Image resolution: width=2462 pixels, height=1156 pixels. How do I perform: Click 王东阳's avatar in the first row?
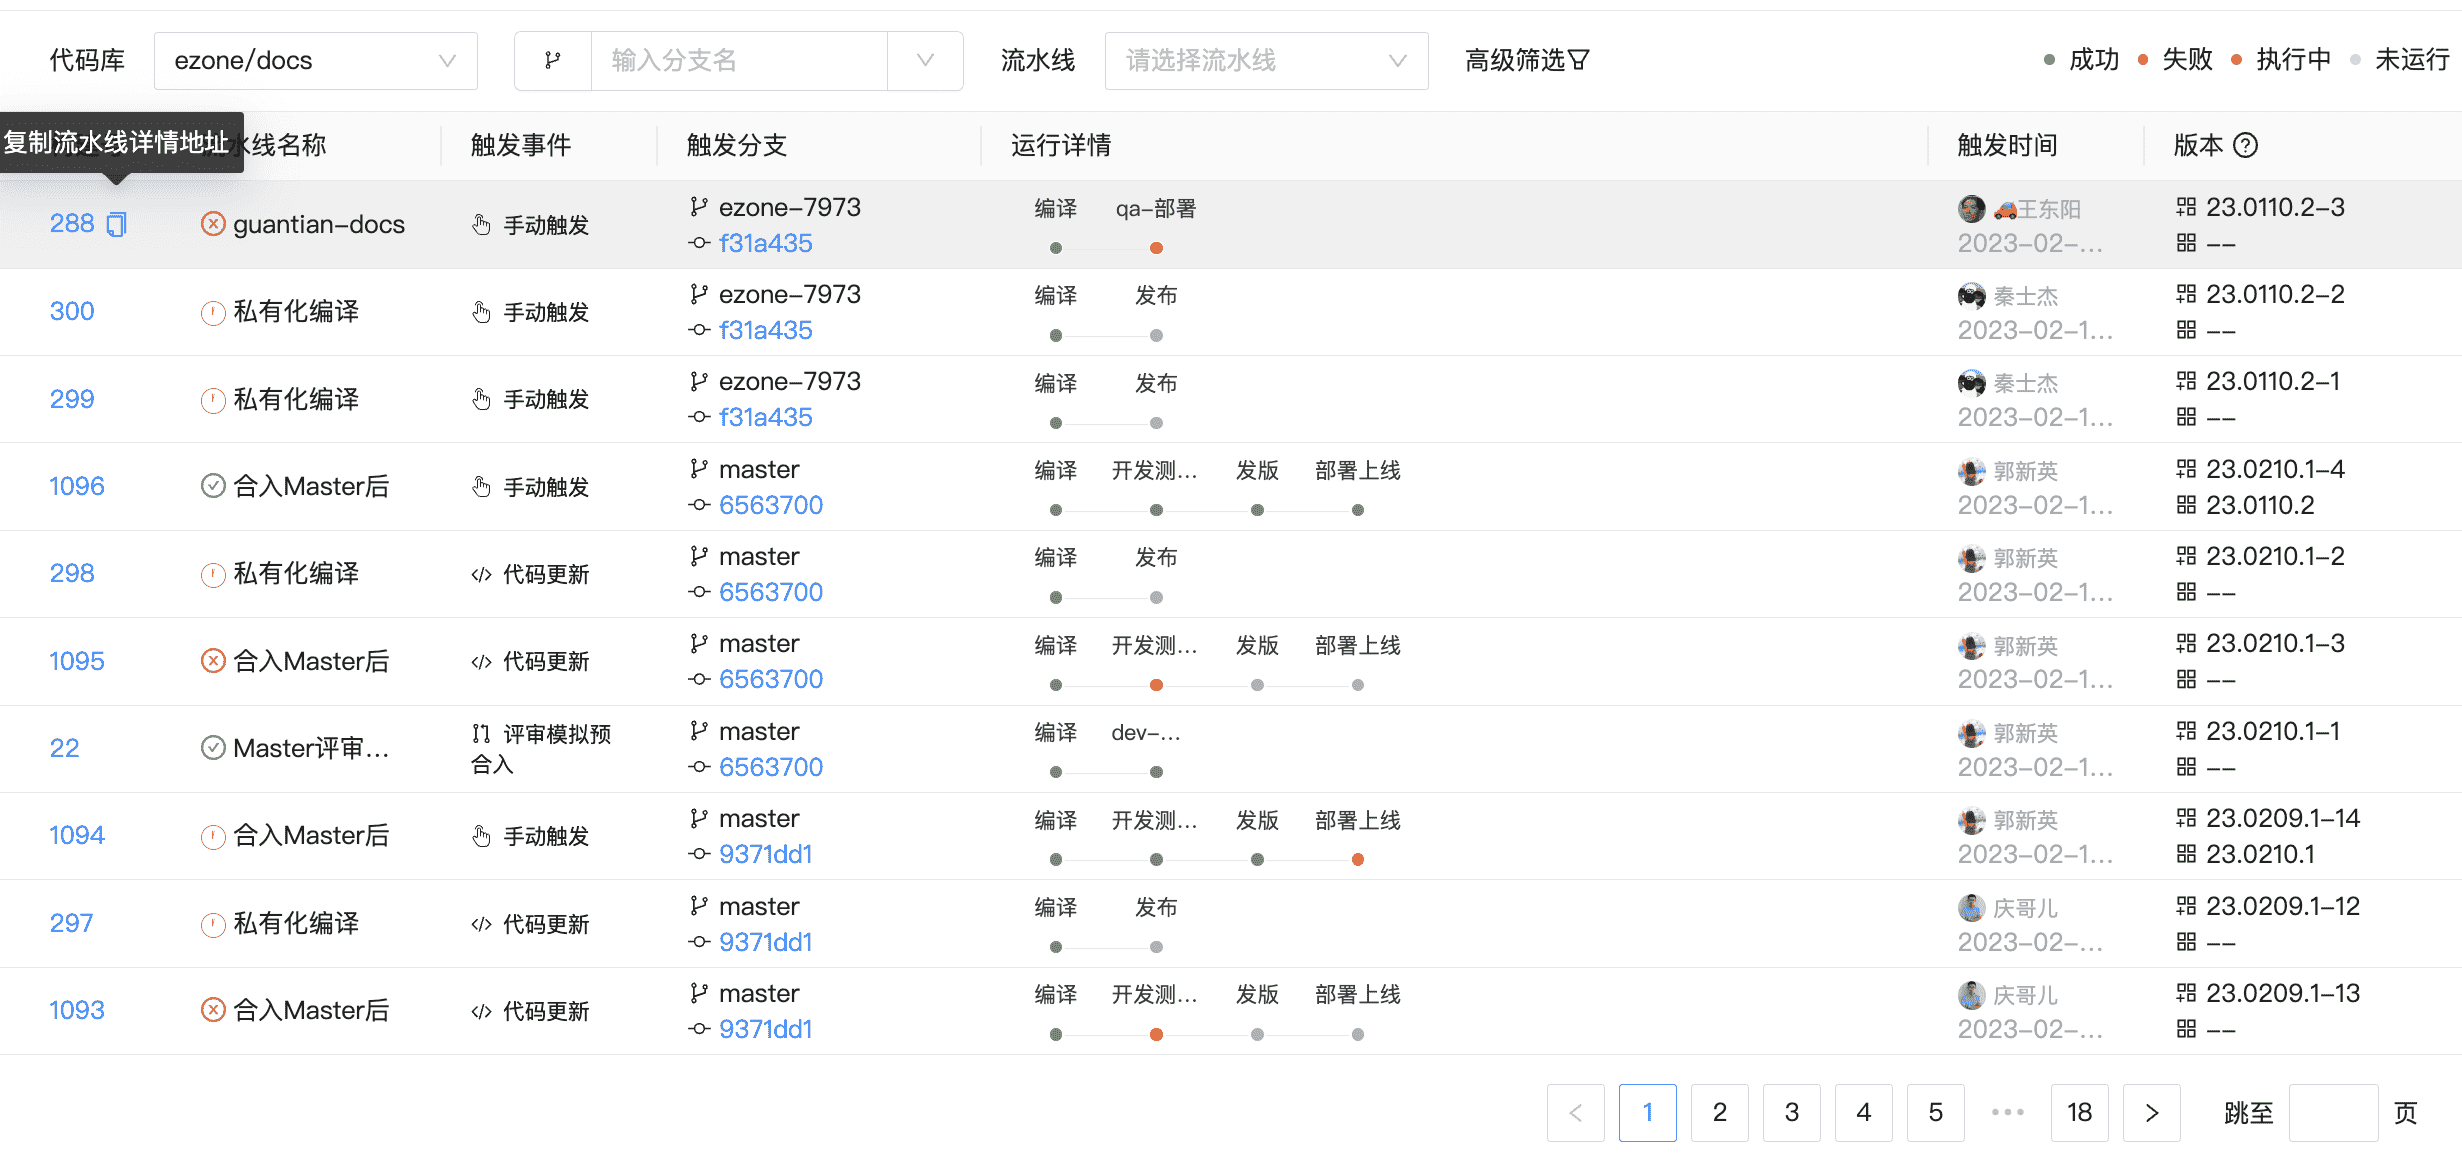(1971, 209)
